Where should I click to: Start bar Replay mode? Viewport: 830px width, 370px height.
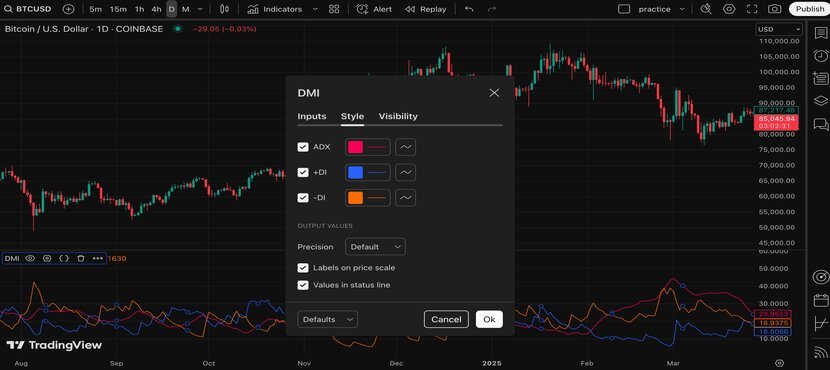tap(426, 9)
